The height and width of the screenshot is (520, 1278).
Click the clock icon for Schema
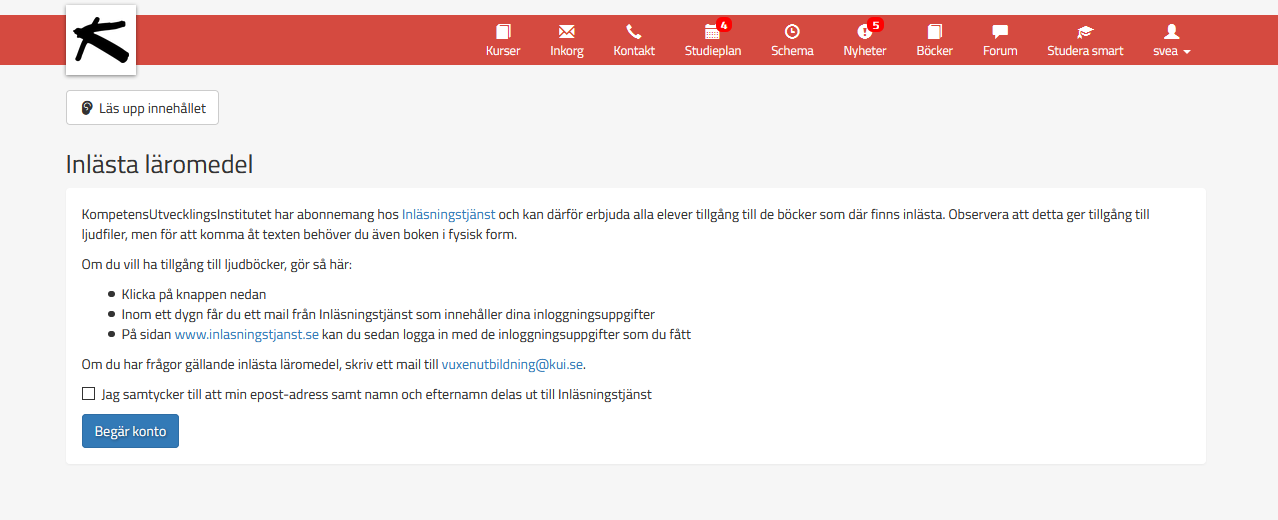point(792,31)
